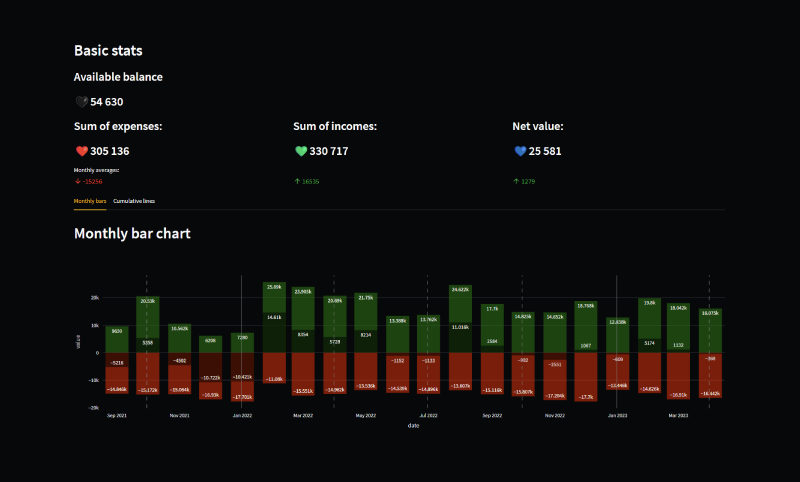Click the green up arrow under incomes
800x482 pixels.
coord(296,181)
